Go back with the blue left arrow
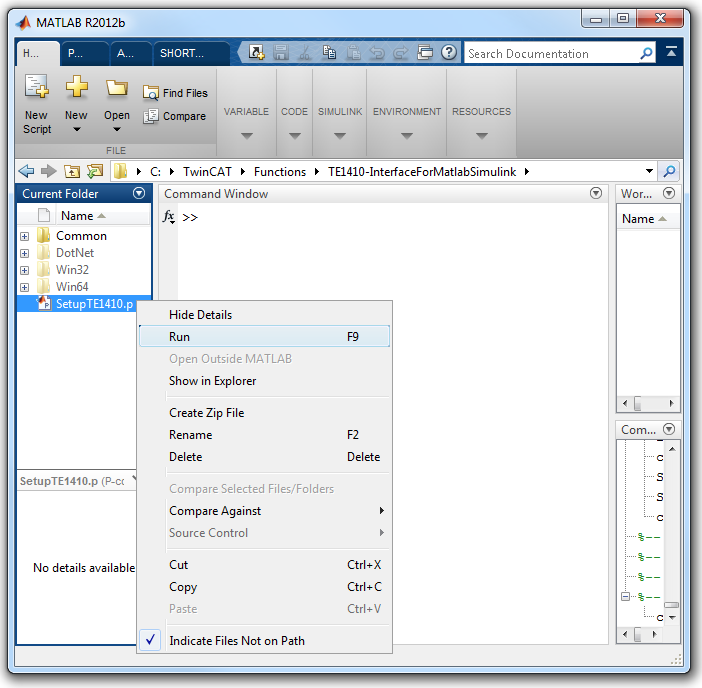Screen dimensions: 702x688 [x=26, y=171]
